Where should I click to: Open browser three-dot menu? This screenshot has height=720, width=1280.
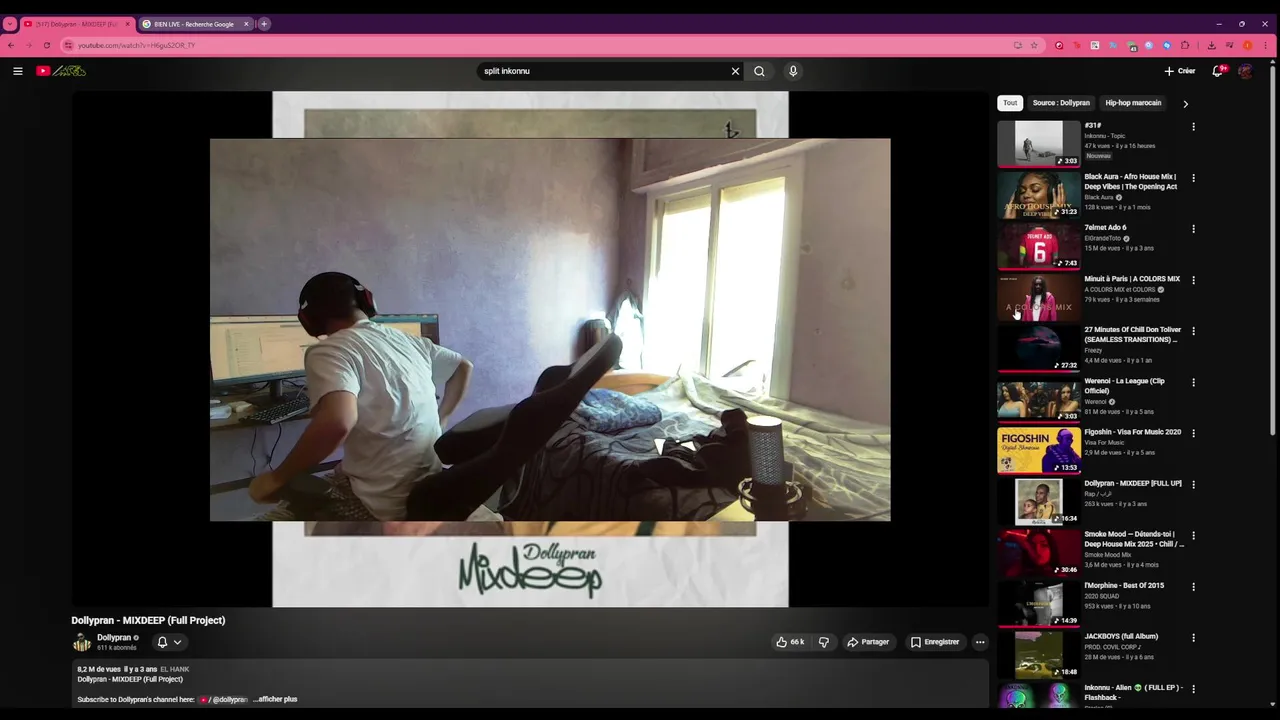(x=1266, y=45)
